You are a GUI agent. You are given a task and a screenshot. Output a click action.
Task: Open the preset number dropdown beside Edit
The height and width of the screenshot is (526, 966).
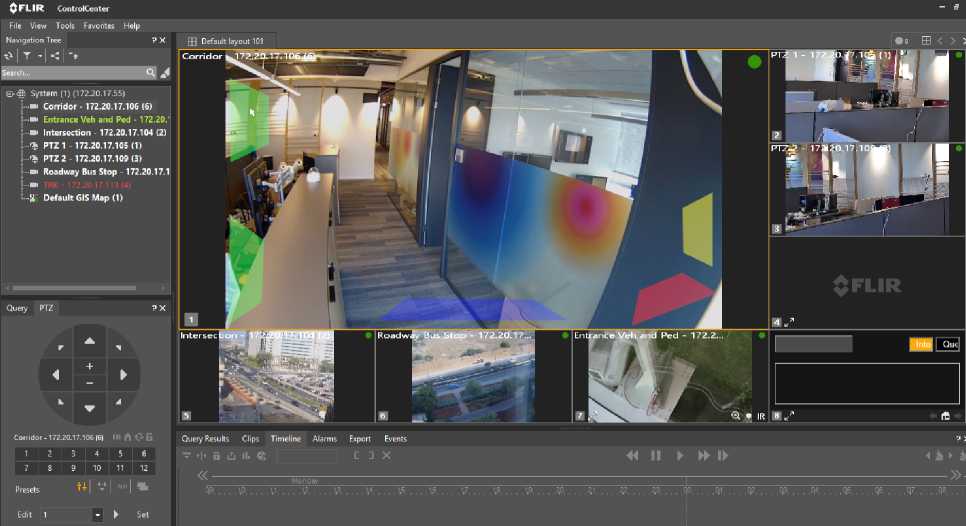(97, 515)
